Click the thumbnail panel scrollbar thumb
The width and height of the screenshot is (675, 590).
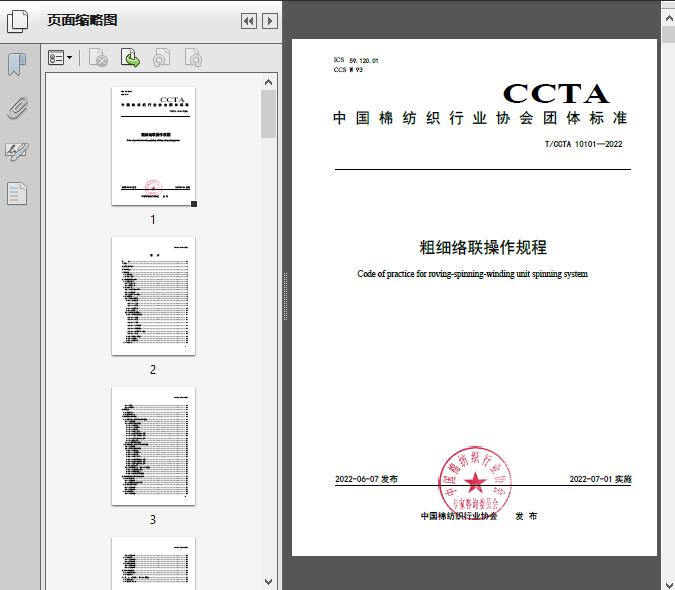(x=269, y=114)
